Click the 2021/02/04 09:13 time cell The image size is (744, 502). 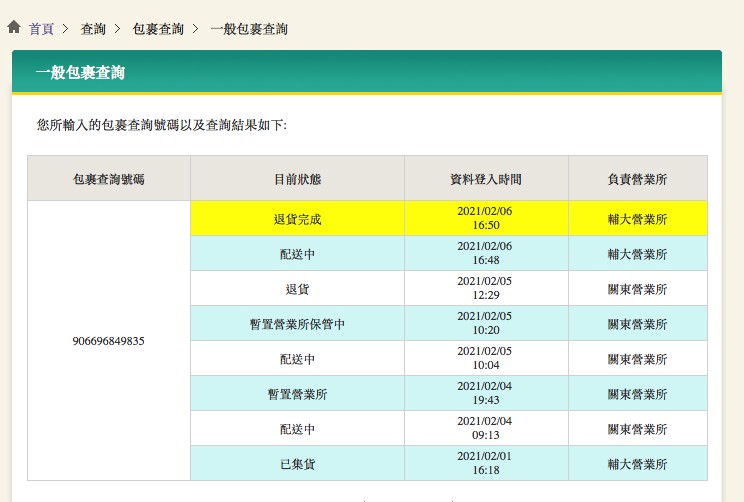(x=486, y=428)
